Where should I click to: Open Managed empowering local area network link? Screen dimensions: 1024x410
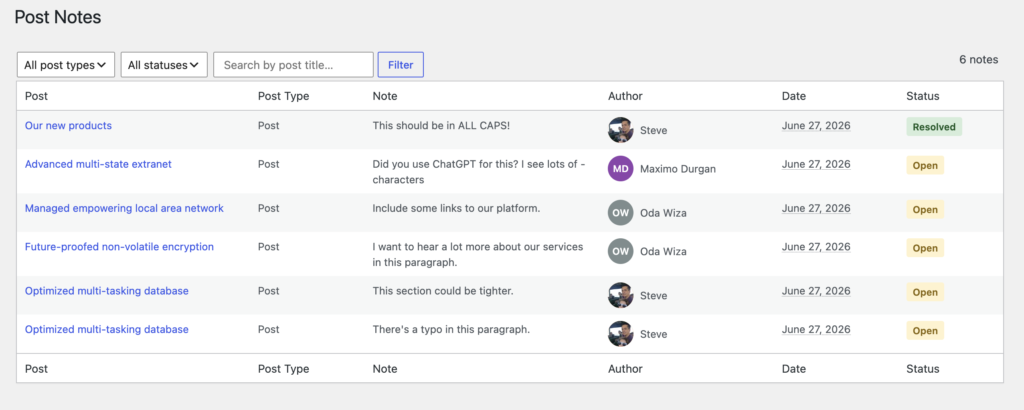coord(124,208)
